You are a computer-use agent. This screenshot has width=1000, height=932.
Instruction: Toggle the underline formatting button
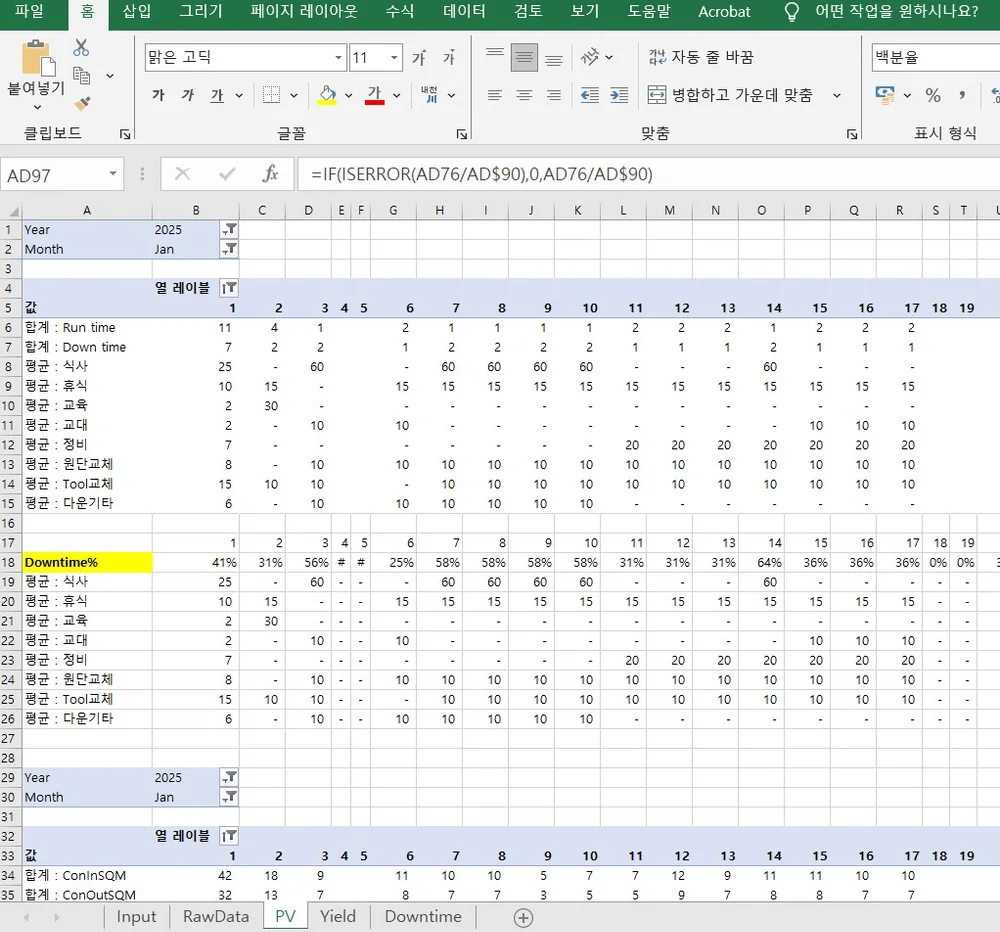point(217,95)
